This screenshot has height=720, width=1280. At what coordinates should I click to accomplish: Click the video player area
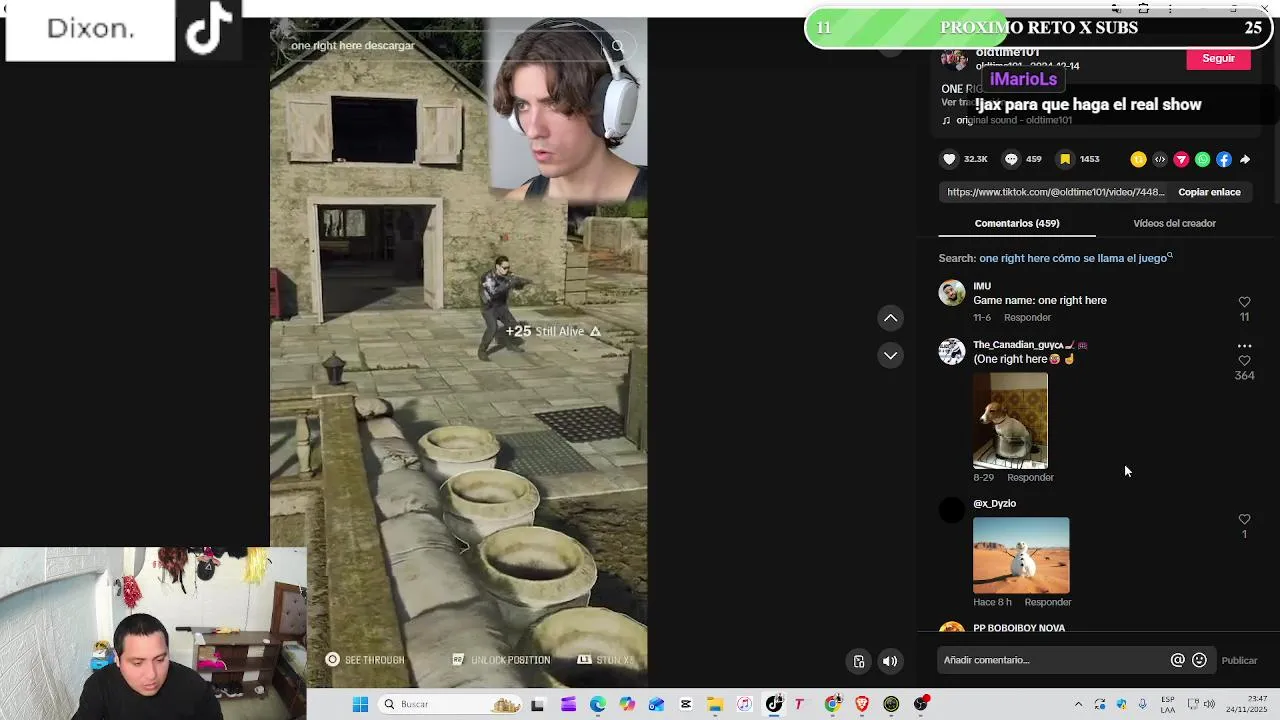pyautogui.click(x=458, y=353)
